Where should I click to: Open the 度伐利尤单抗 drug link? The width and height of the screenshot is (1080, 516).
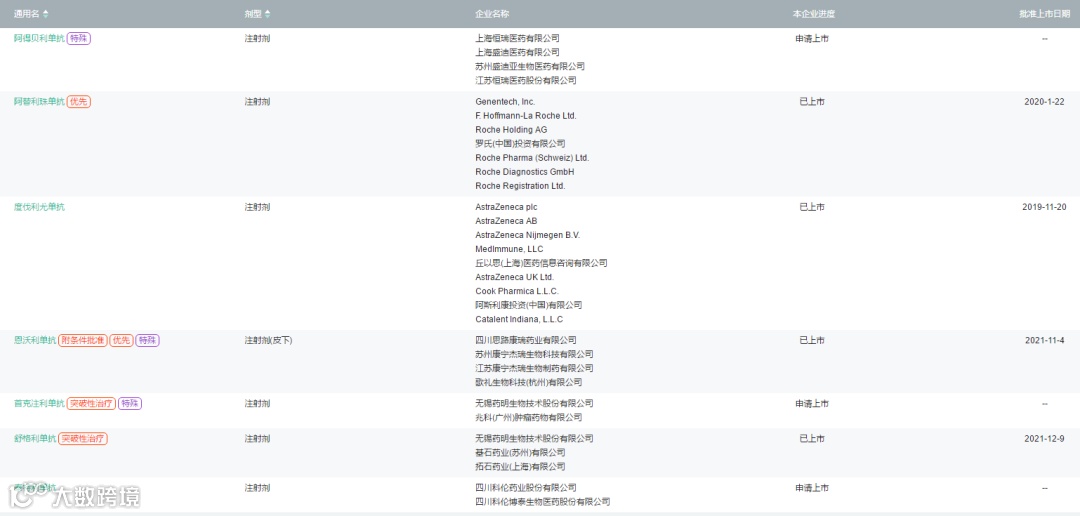click(x=39, y=207)
